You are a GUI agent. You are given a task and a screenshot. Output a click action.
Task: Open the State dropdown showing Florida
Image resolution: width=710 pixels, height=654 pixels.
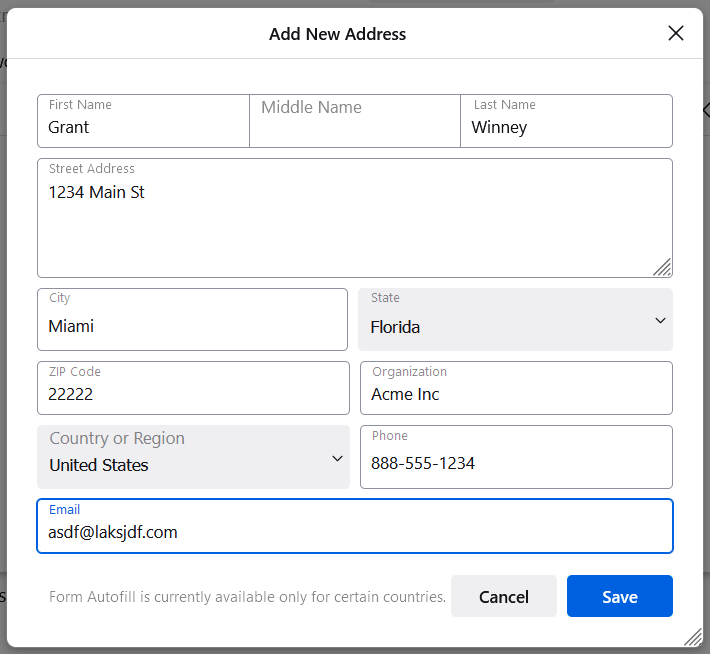(515, 319)
